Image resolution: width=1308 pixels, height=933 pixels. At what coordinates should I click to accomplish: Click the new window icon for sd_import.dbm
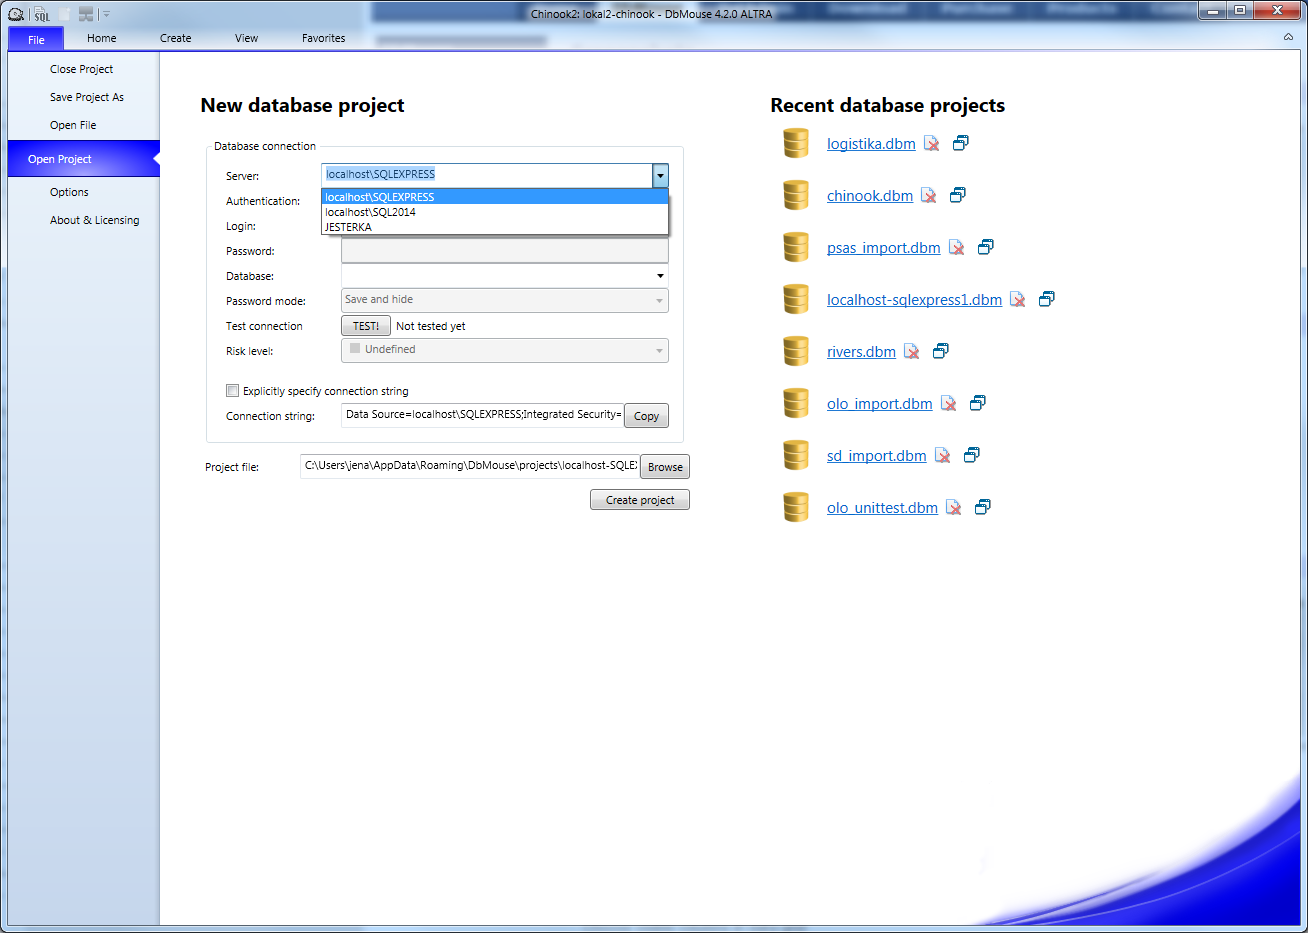pyautogui.click(x=971, y=455)
